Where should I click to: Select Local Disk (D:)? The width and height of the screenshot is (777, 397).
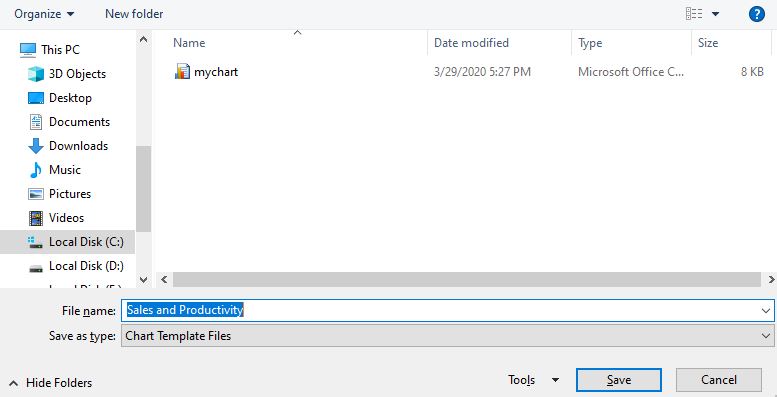86,266
